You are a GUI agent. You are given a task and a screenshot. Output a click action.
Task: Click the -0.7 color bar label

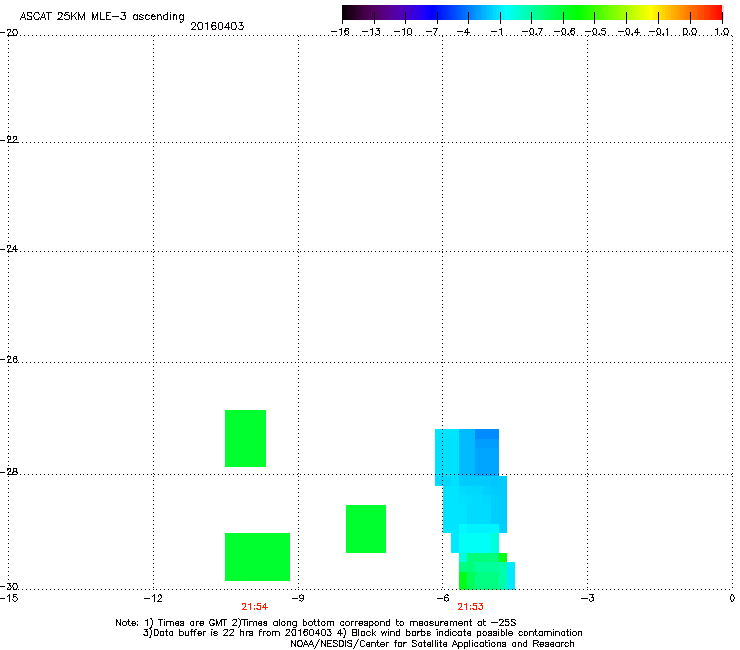532,32
